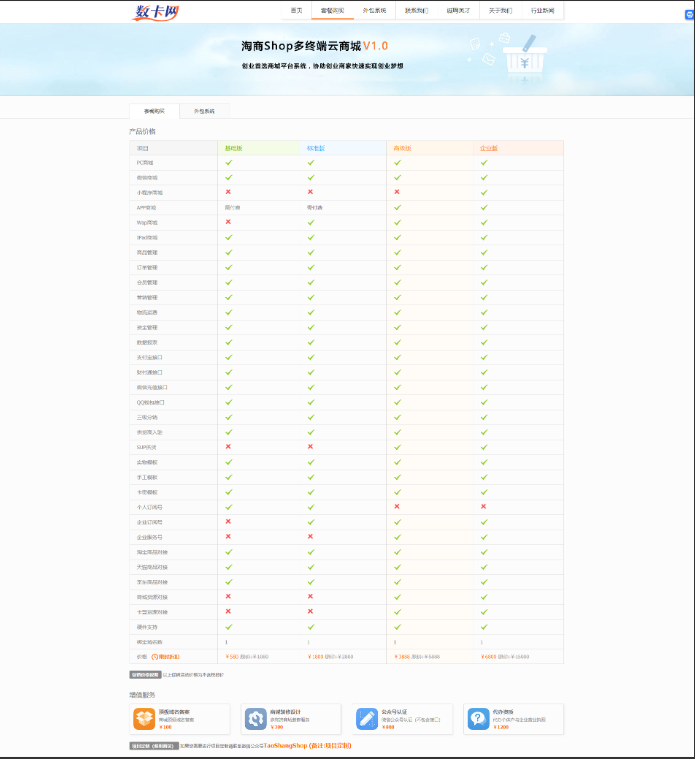
Task: Click the ￥600 service price
Action: (x=388, y=727)
